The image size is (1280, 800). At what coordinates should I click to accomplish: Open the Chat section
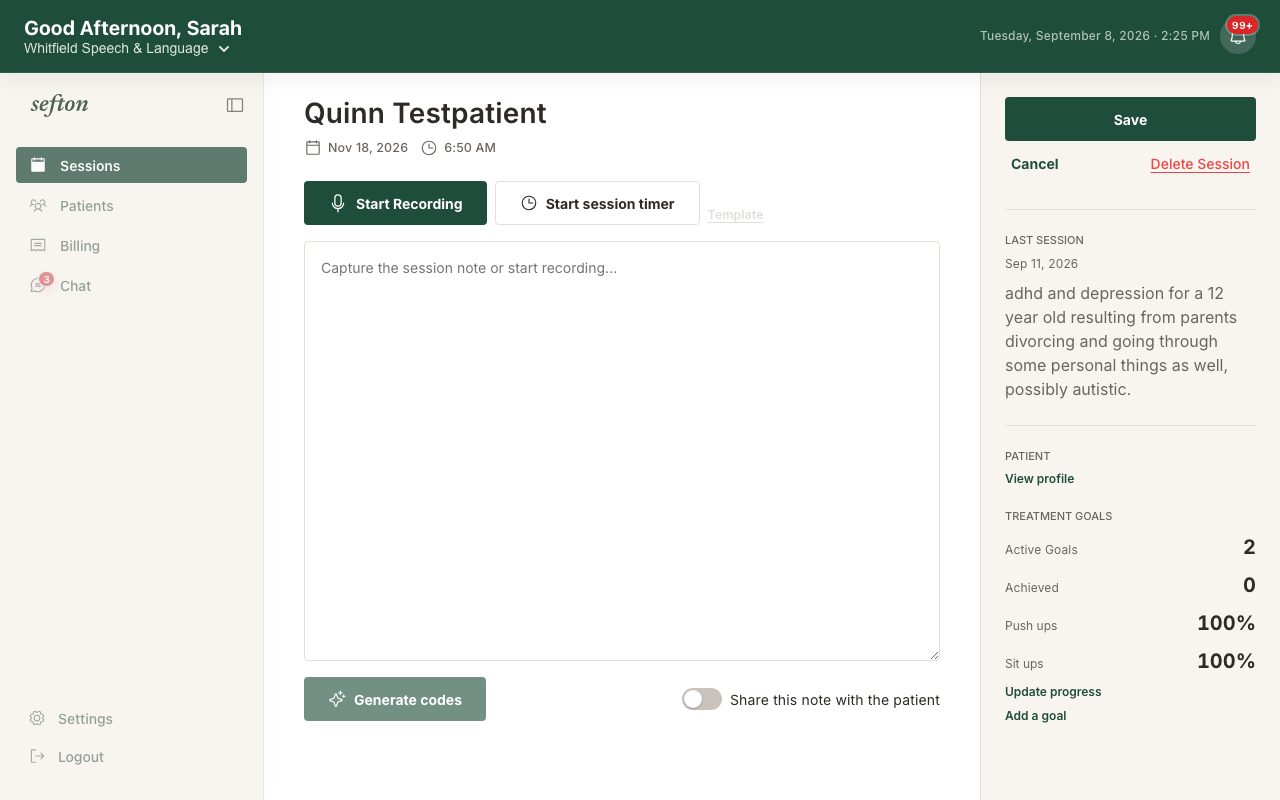click(x=131, y=285)
